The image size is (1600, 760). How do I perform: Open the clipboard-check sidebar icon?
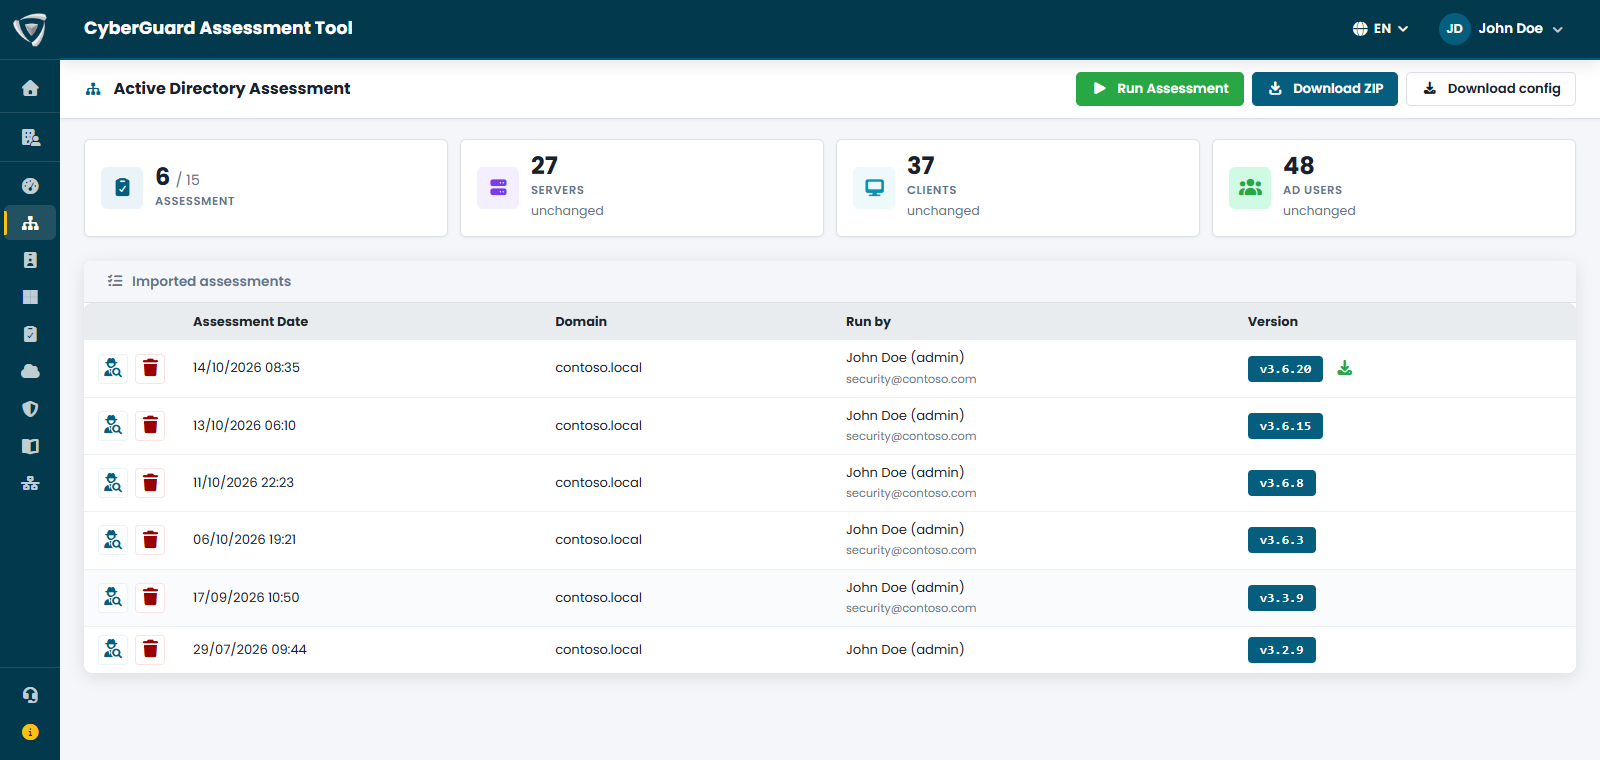[30, 334]
